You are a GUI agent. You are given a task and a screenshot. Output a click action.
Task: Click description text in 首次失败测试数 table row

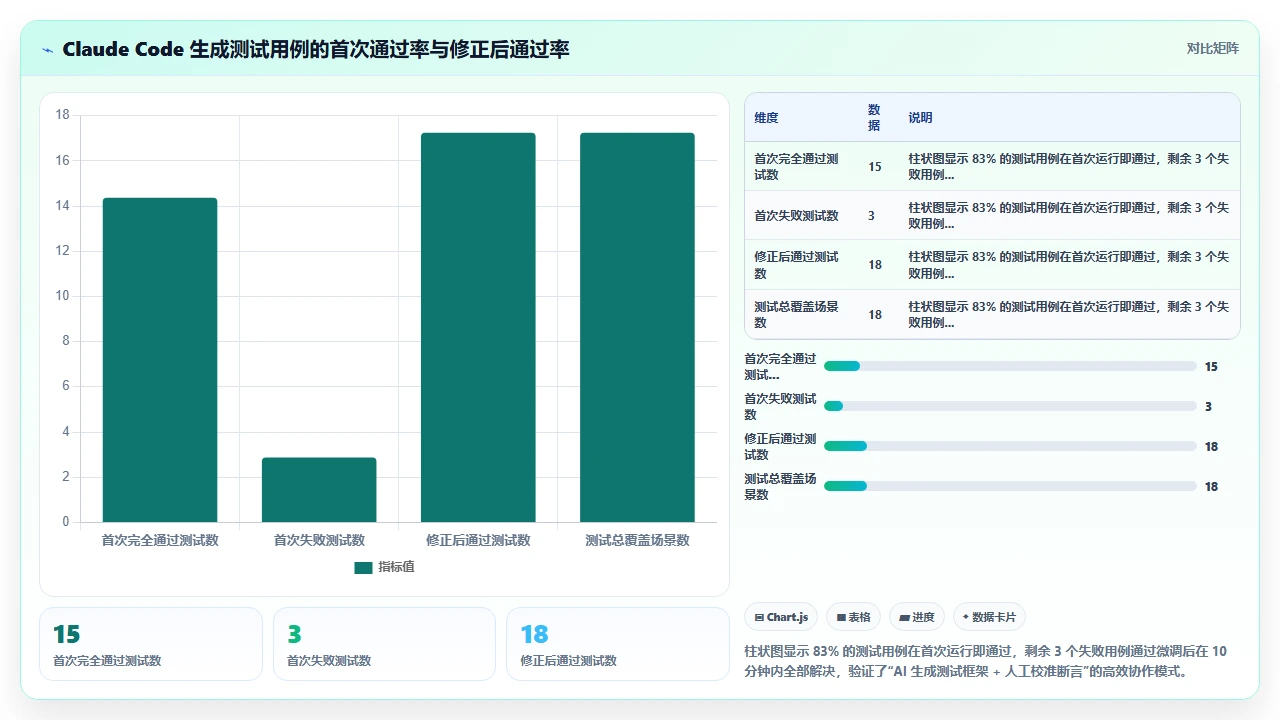pos(1068,216)
